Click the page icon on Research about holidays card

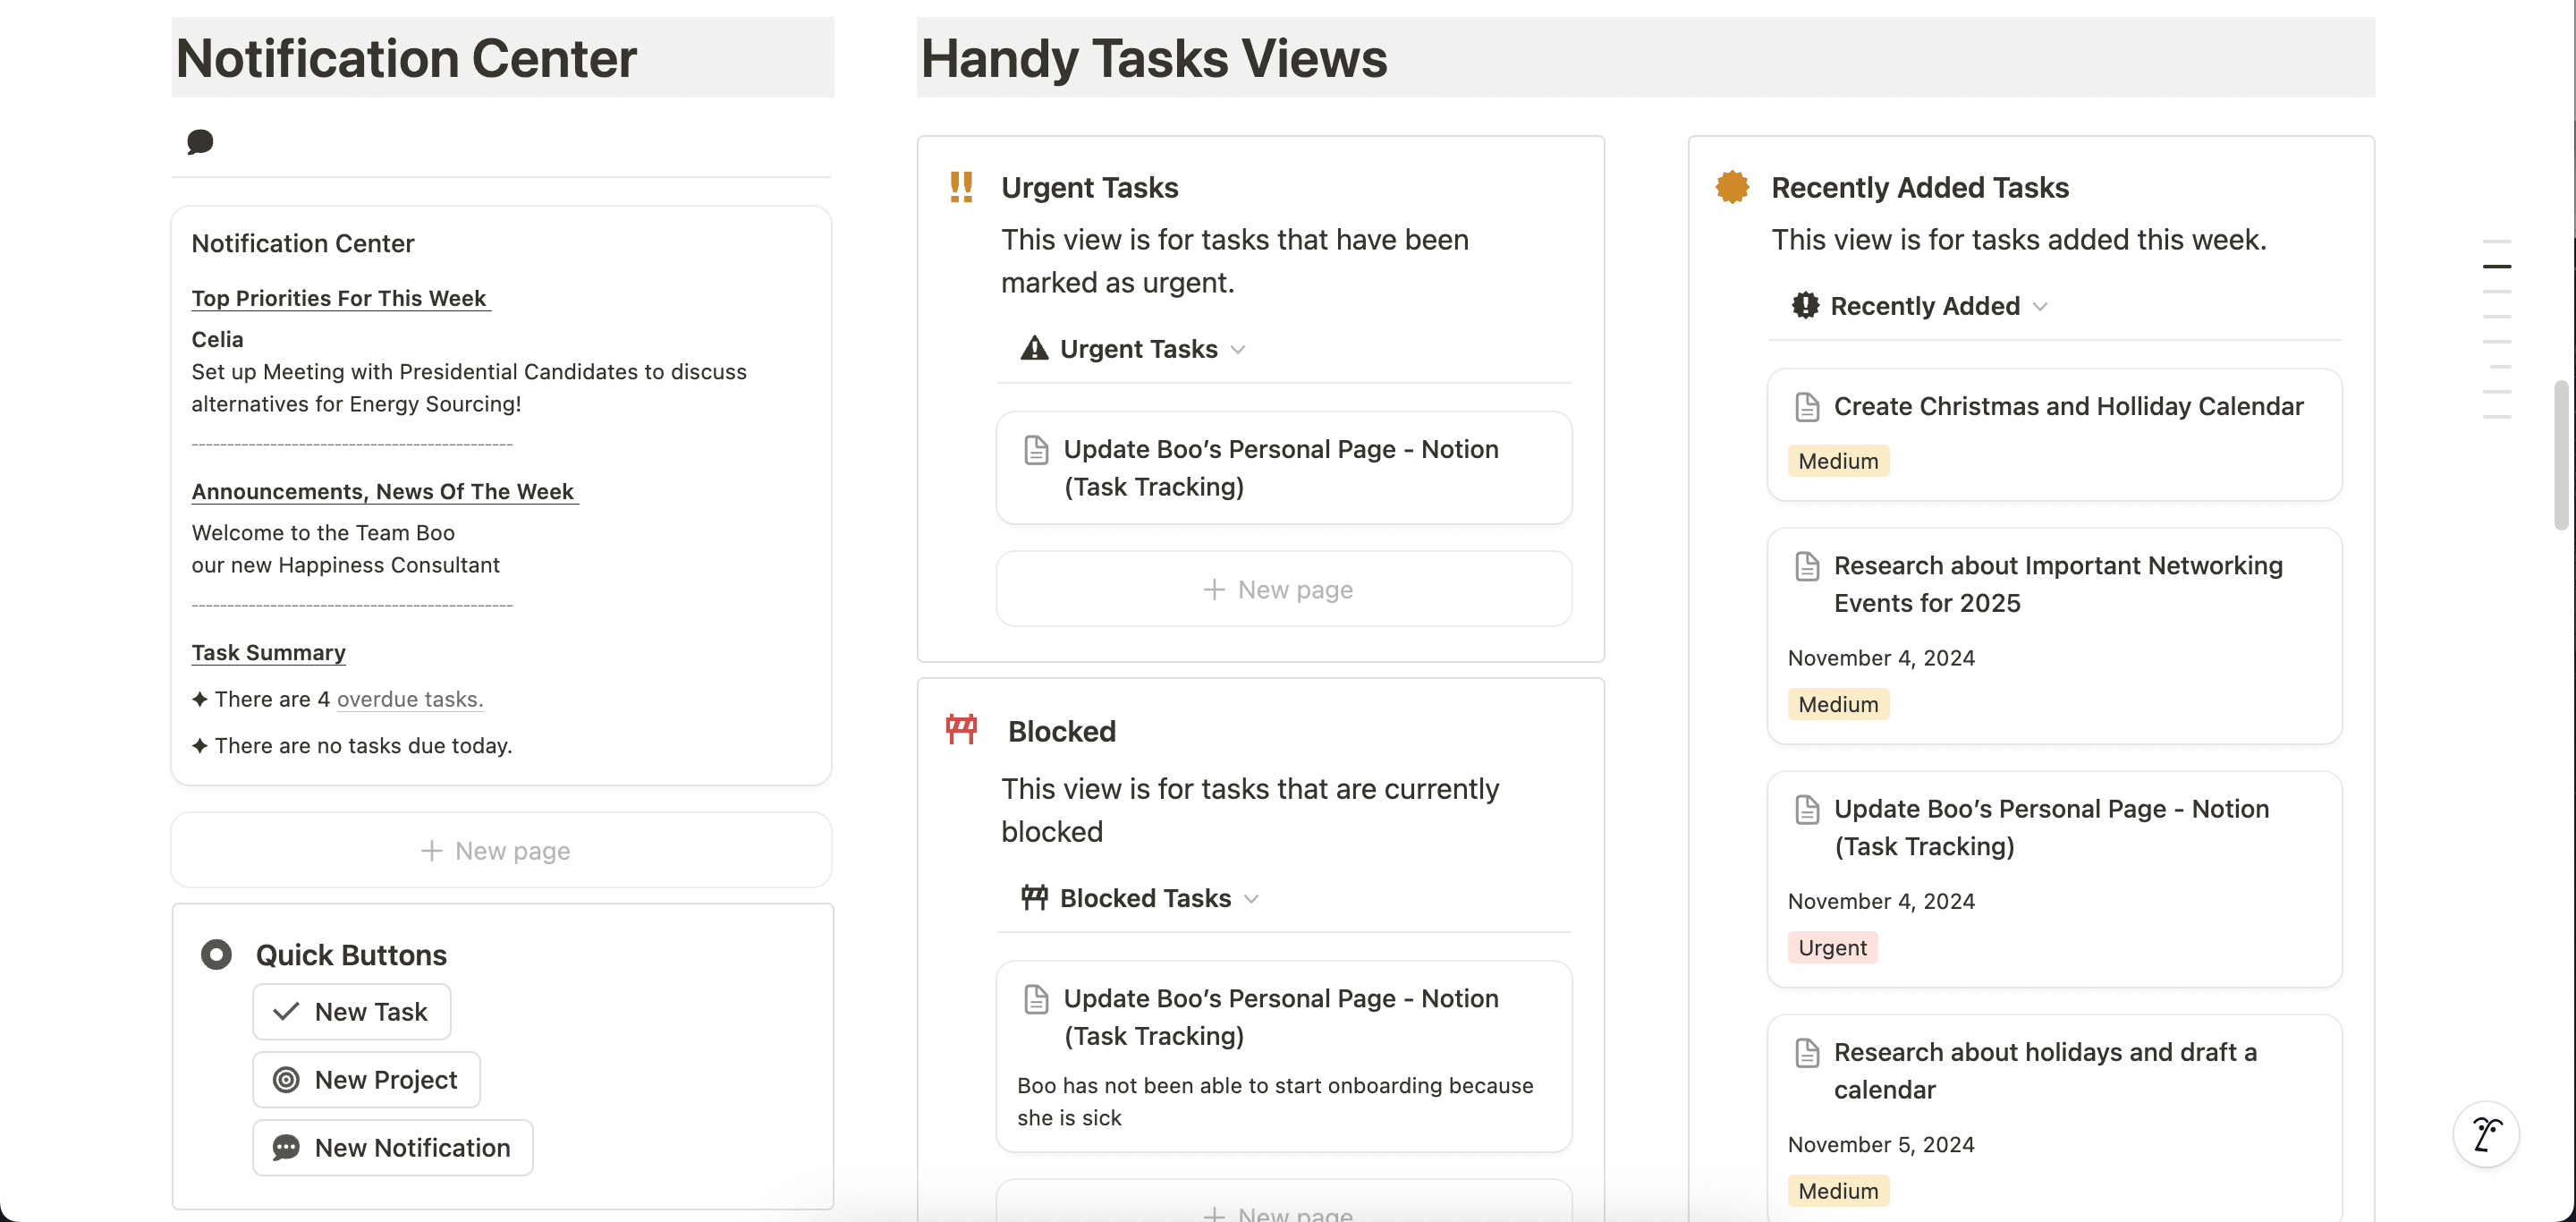[1807, 1052]
